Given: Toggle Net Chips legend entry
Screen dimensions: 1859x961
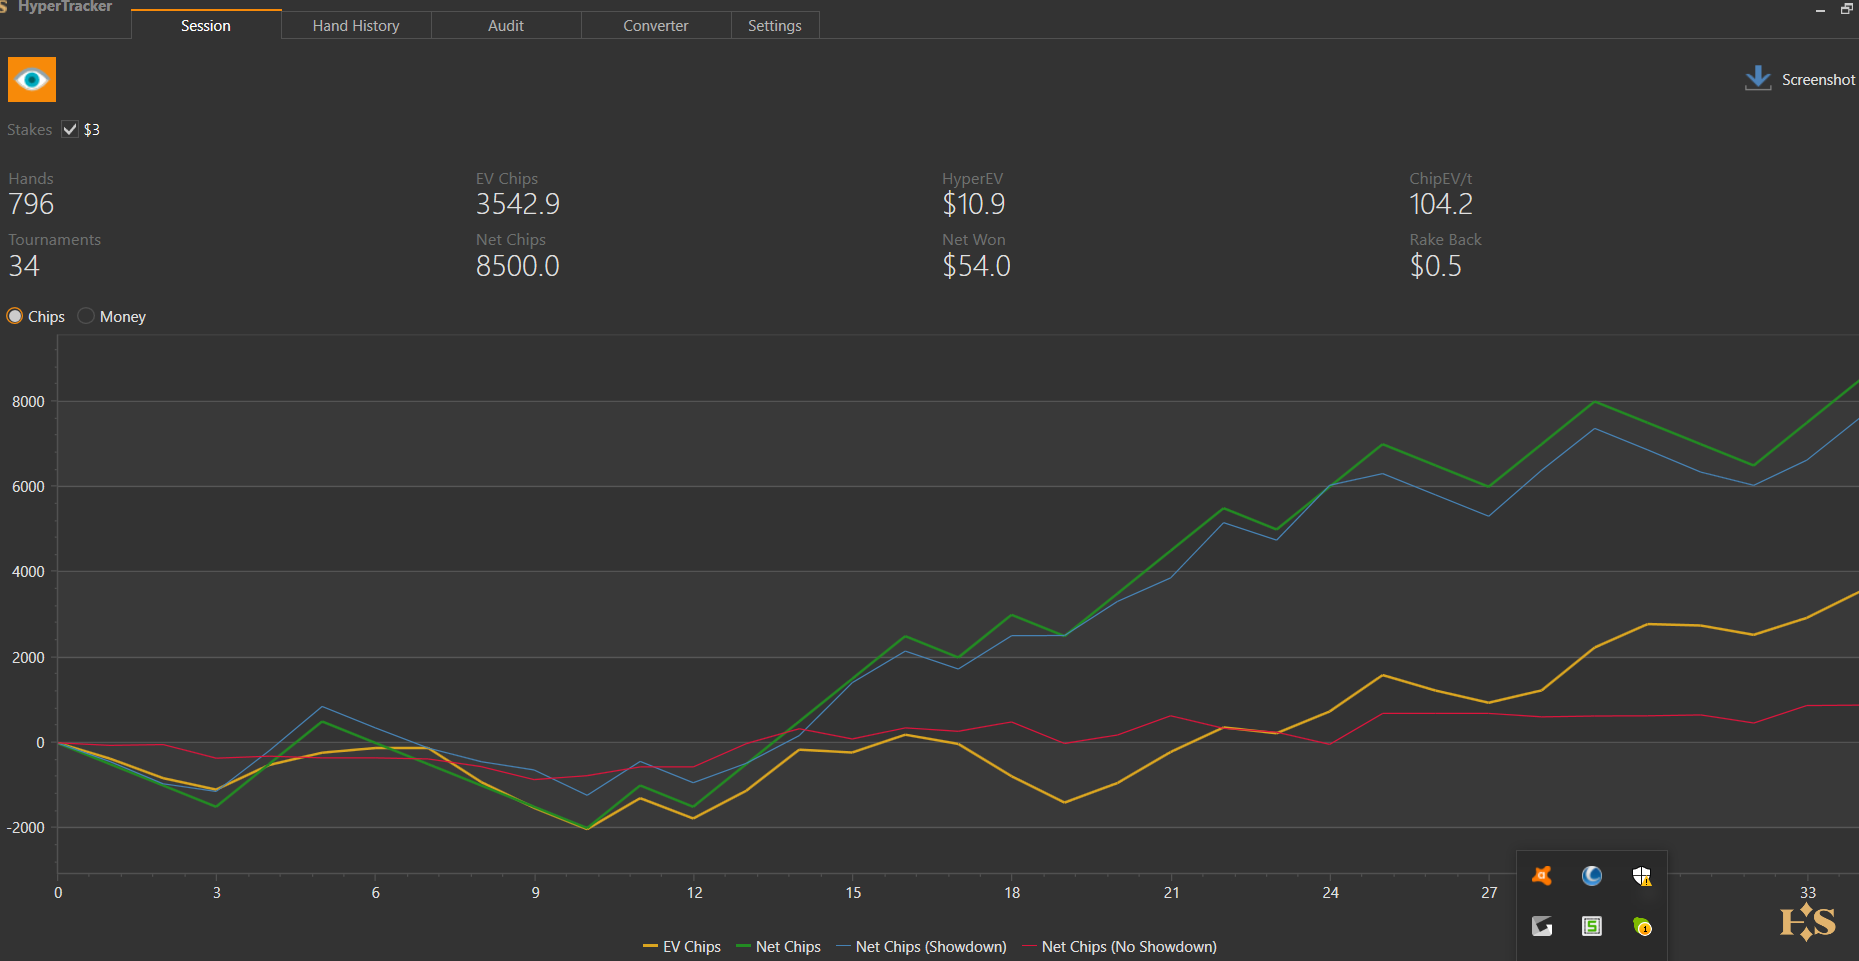Looking at the screenshot, I should pyautogui.click(x=778, y=946).
